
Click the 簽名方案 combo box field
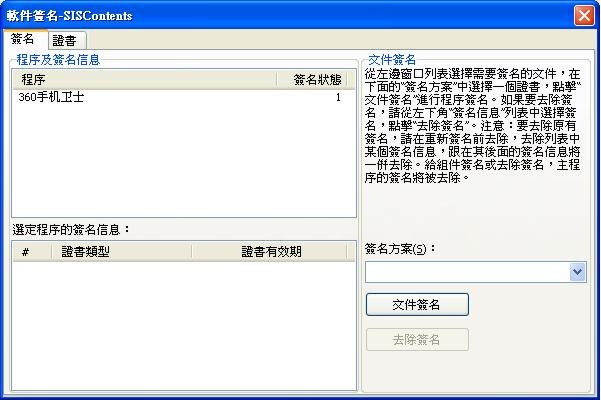click(475, 272)
